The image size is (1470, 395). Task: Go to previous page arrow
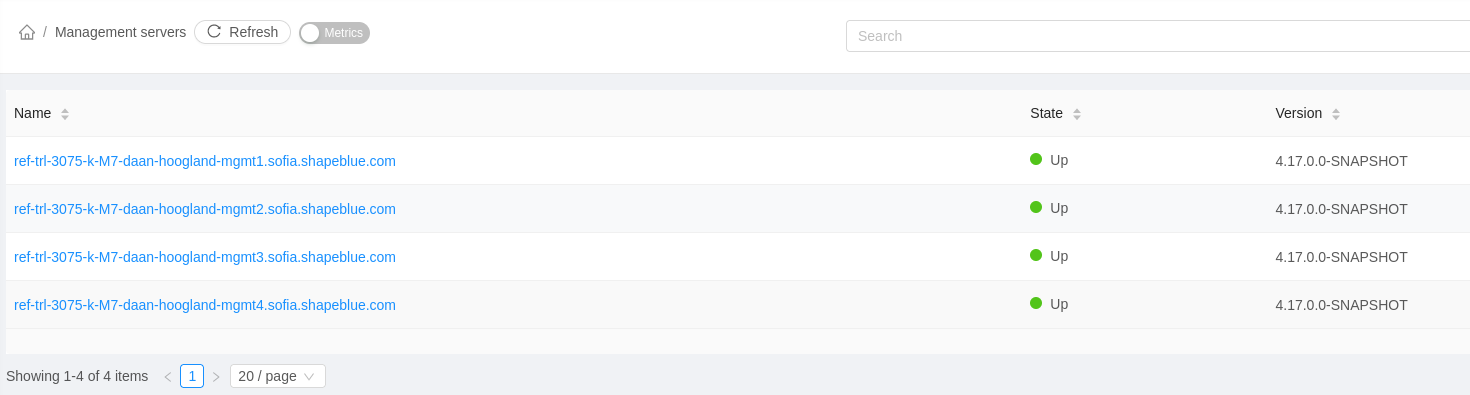[168, 377]
